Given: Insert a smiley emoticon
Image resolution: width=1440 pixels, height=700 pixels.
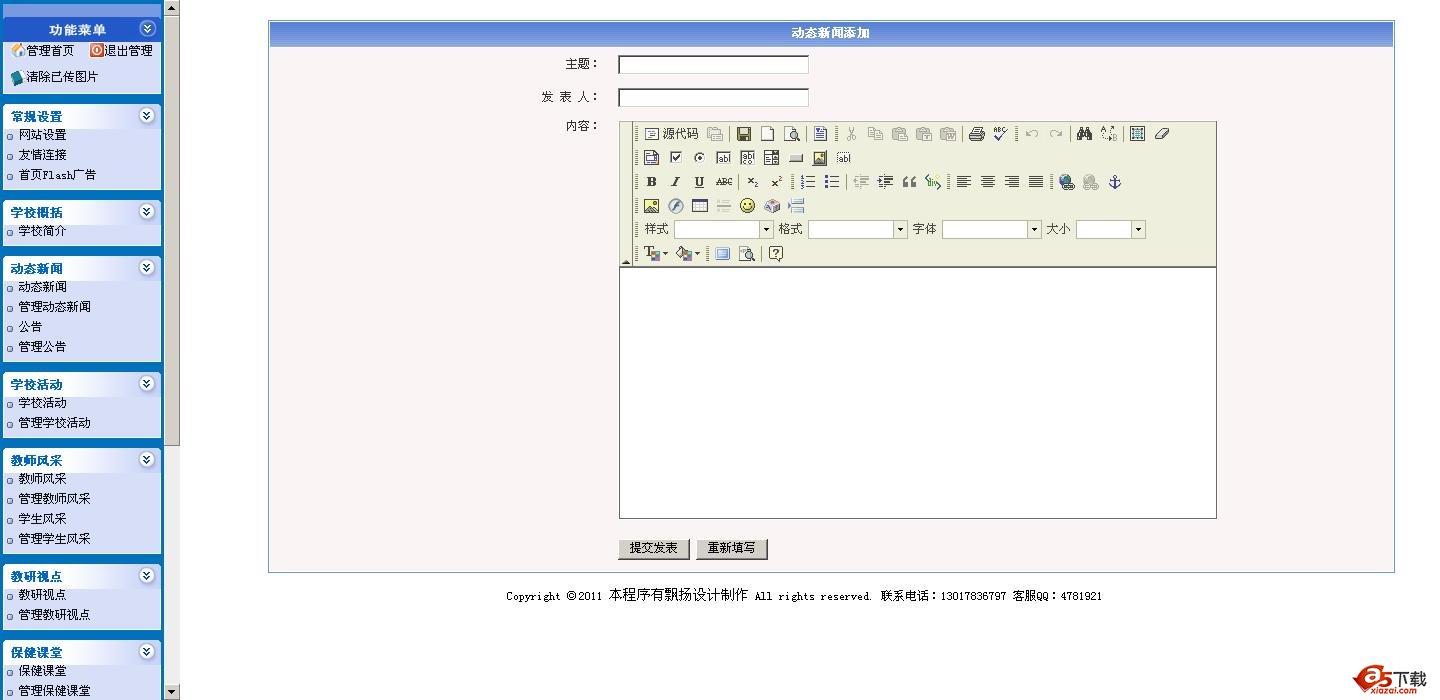Looking at the screenshot, I should point(747,206).
